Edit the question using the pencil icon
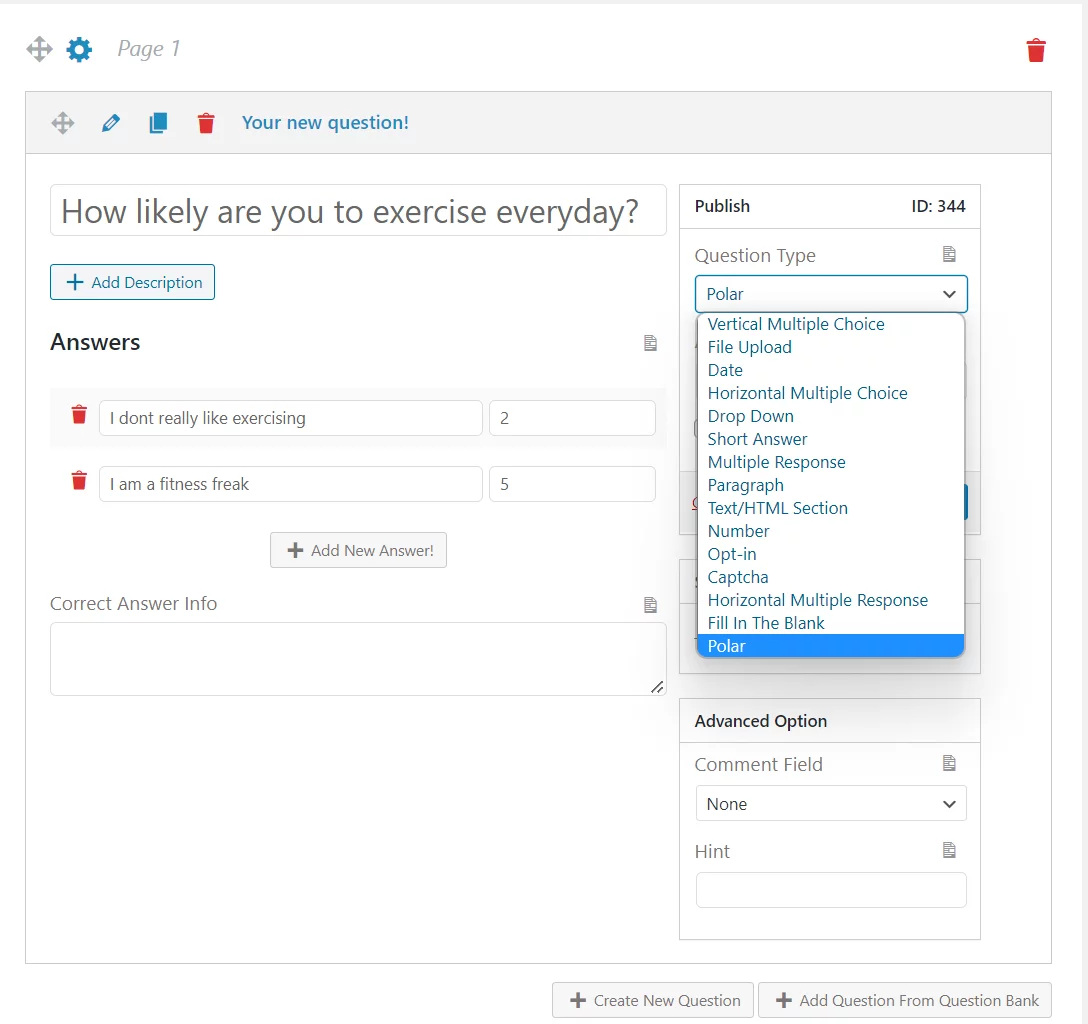1088x1024 pixels. coord(110,122)
